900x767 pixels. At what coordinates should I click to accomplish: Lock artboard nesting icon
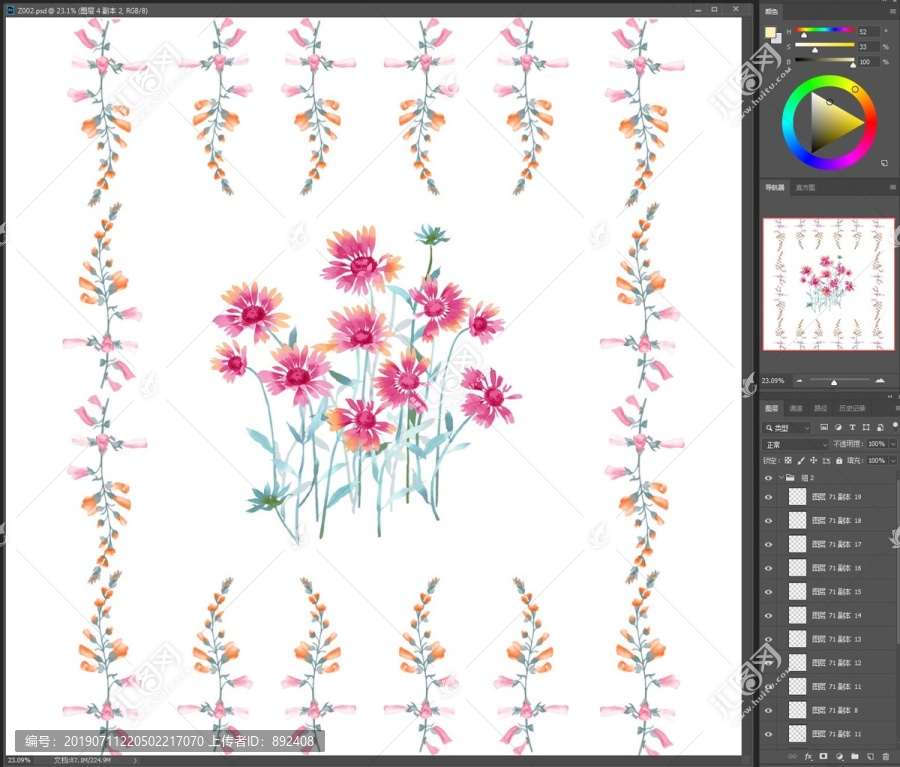click(827, 460)
